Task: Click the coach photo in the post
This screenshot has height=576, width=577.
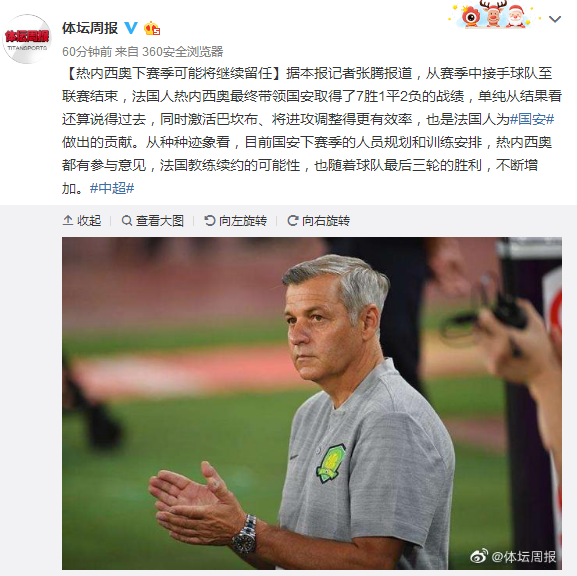Action: pyautogui.click(x=312, y=403)
